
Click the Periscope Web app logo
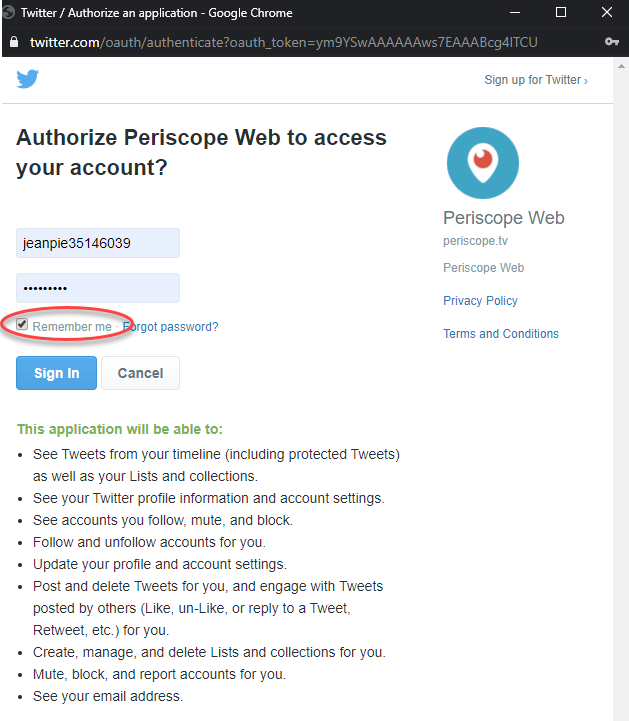click(483, 163)
